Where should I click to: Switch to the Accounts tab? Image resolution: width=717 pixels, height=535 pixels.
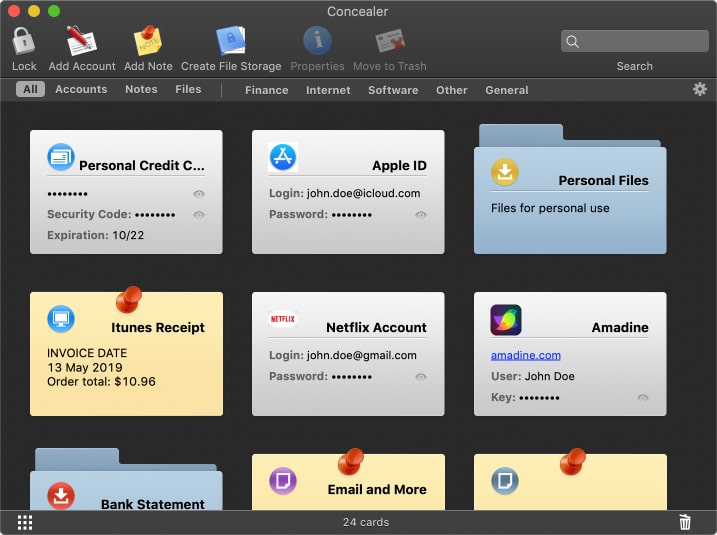81,89
